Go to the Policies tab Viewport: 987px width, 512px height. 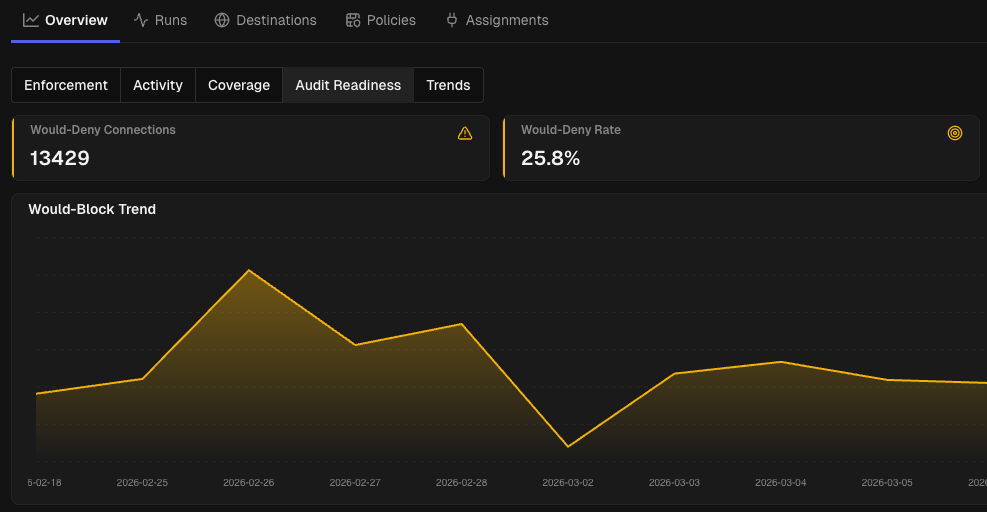[381, 20]
